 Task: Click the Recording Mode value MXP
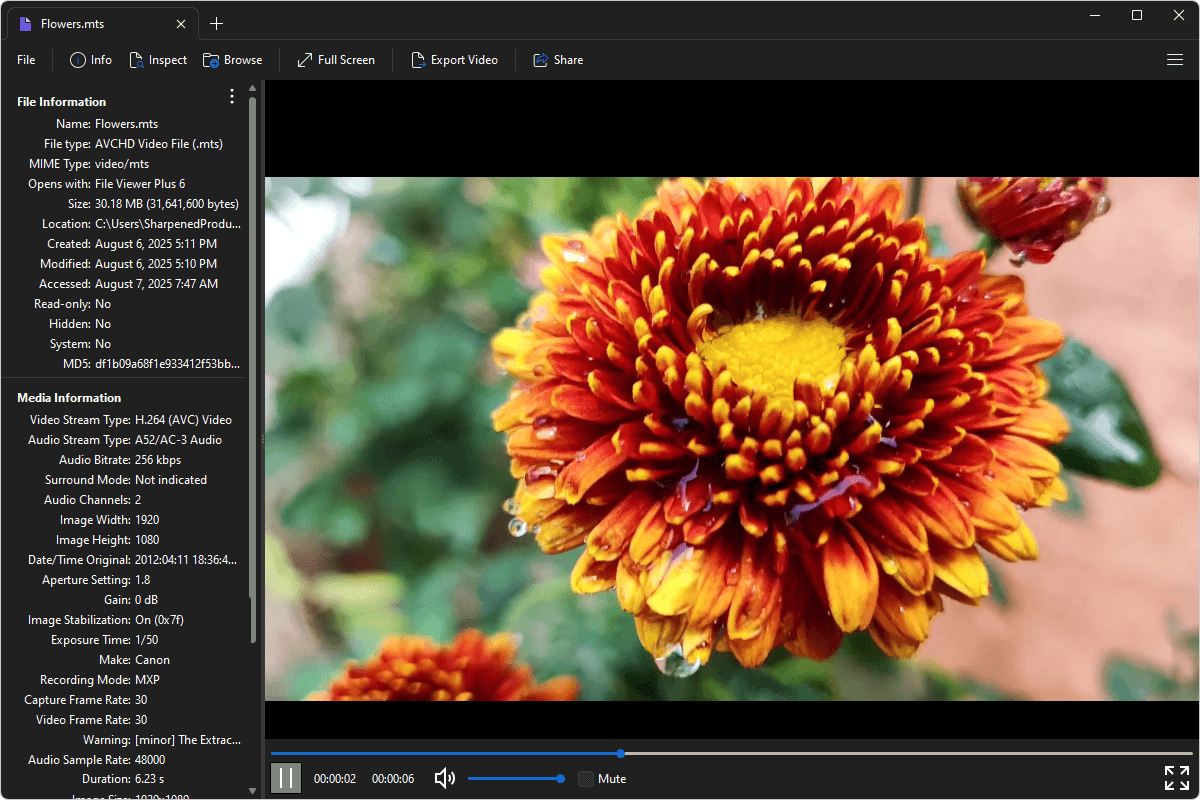click(x=148, y=680)
